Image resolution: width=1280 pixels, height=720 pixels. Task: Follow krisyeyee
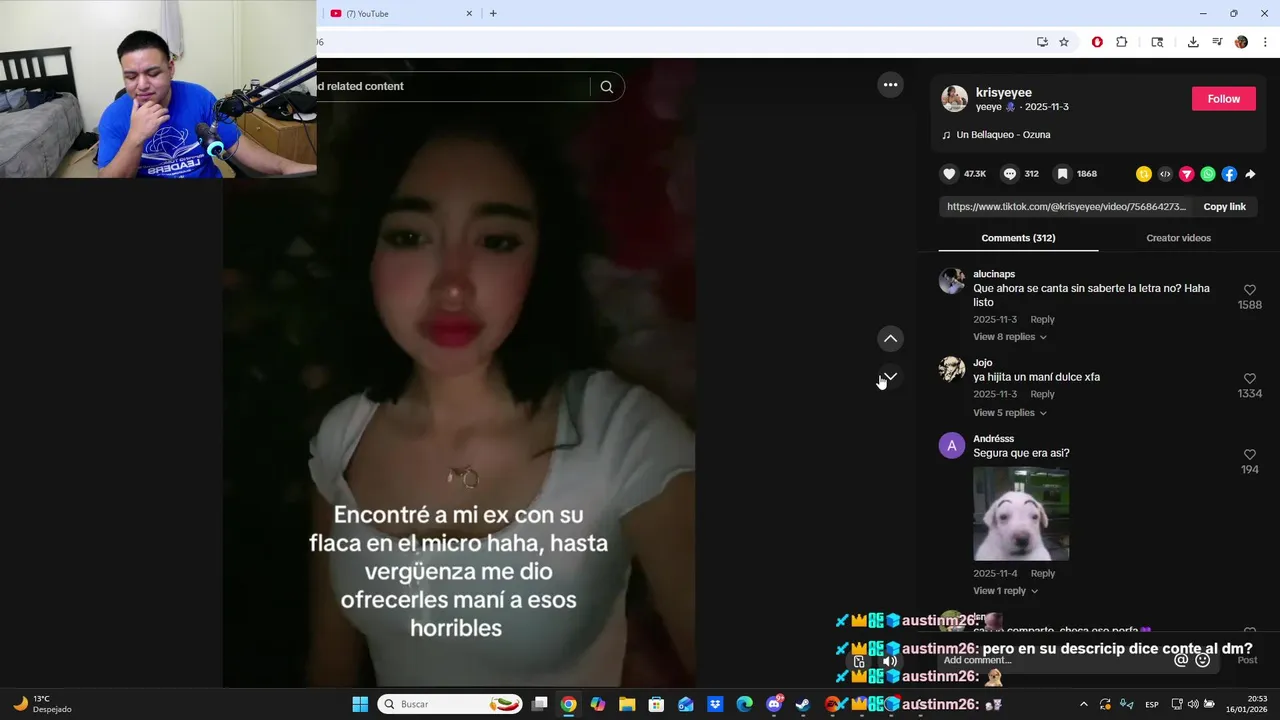coord(1223,99)
